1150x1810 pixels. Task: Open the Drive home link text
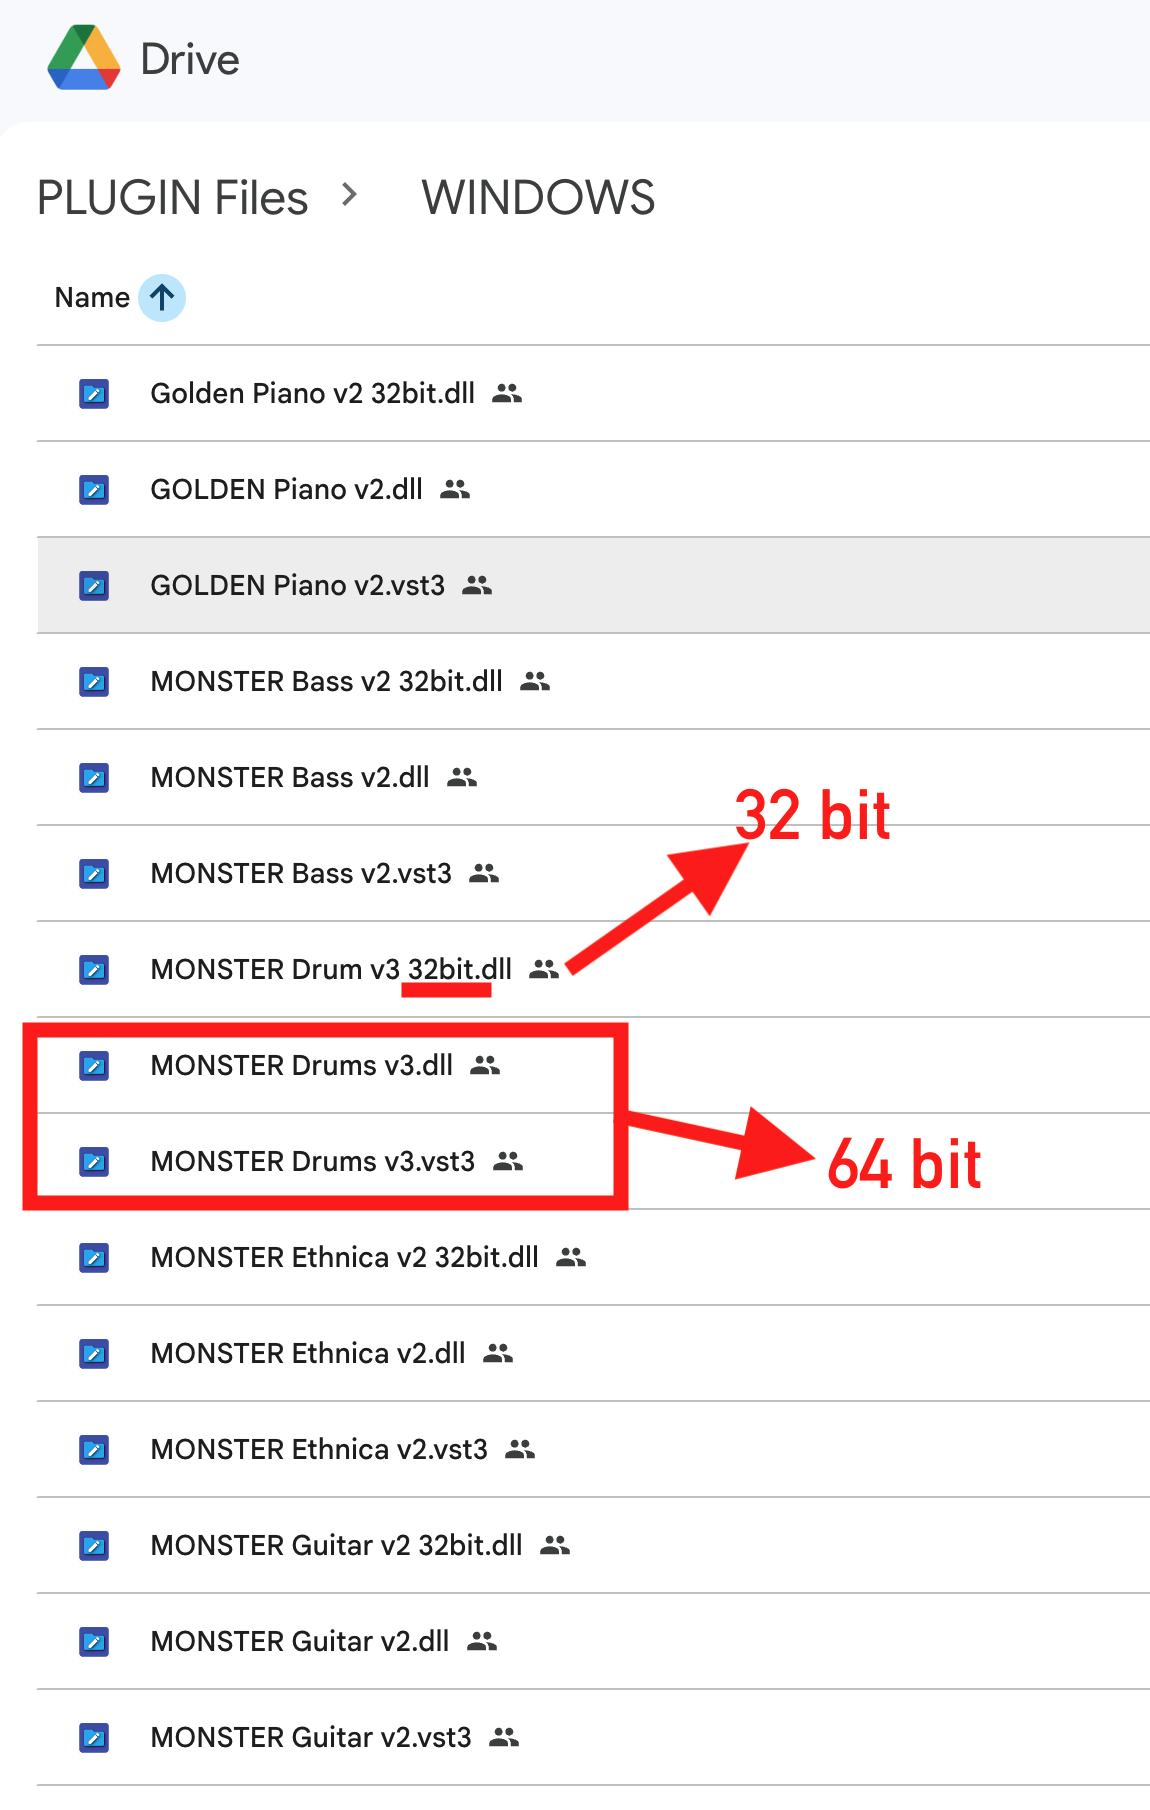coord(190,60)
